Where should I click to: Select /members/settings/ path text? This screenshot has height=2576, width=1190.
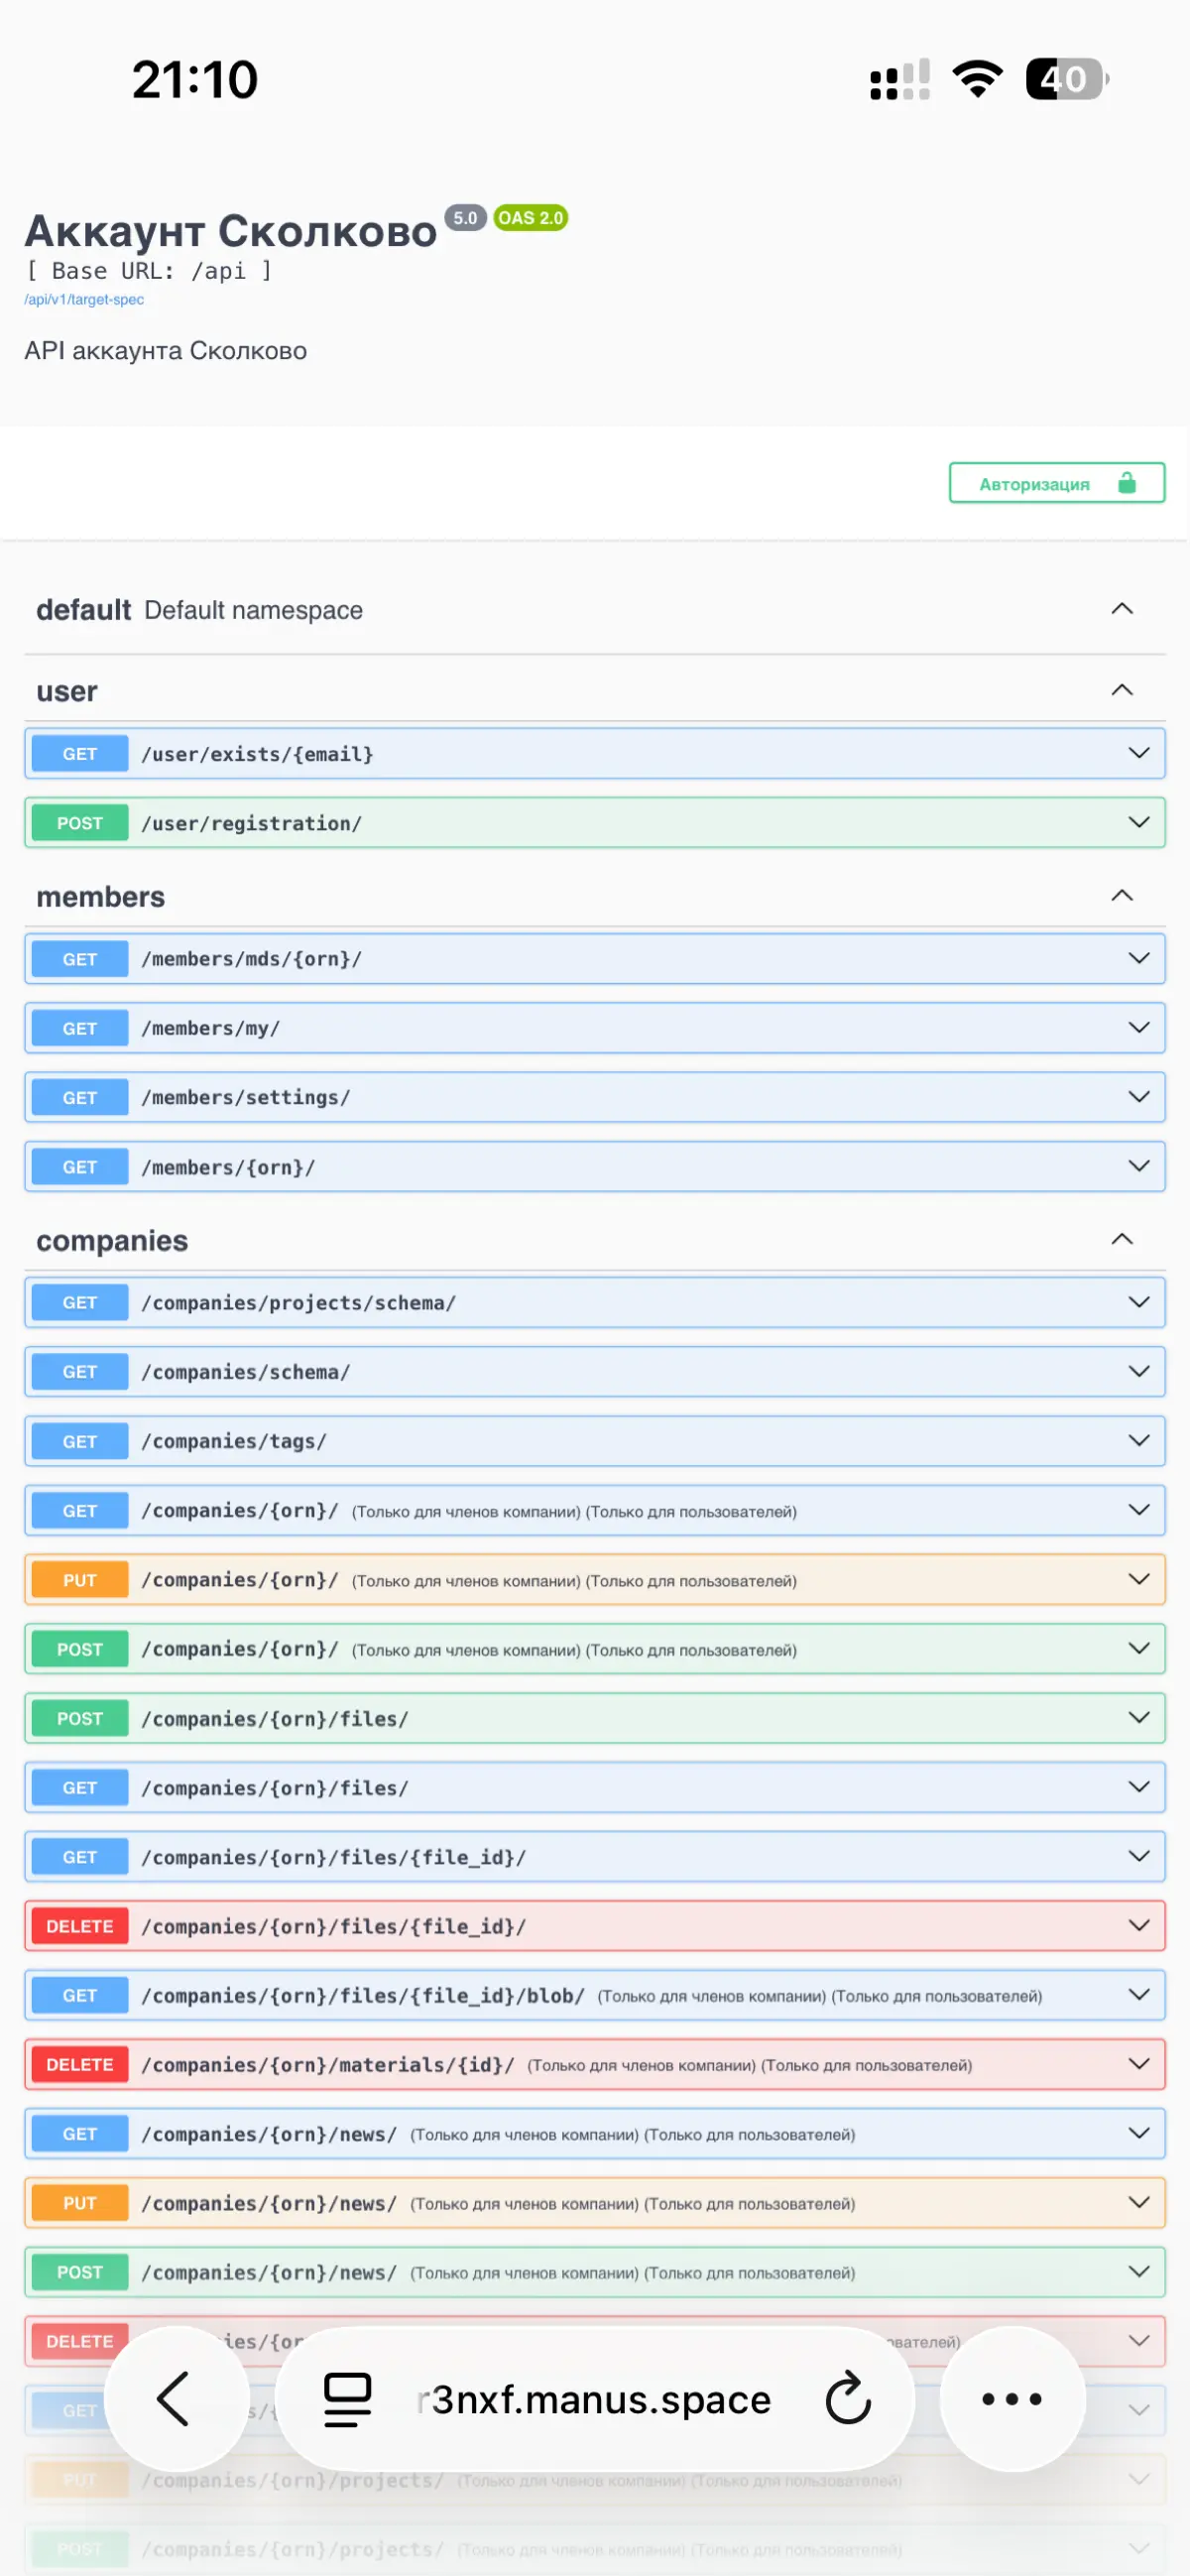coord(246,1097)
